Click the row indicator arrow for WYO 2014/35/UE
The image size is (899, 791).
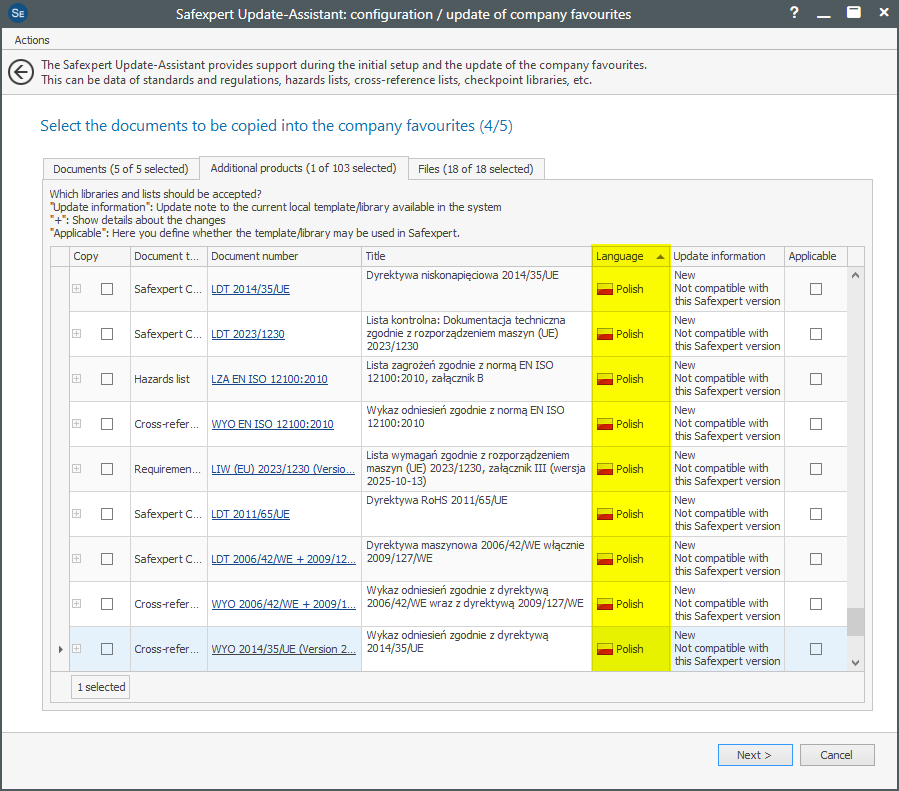[x=60, y=649]
